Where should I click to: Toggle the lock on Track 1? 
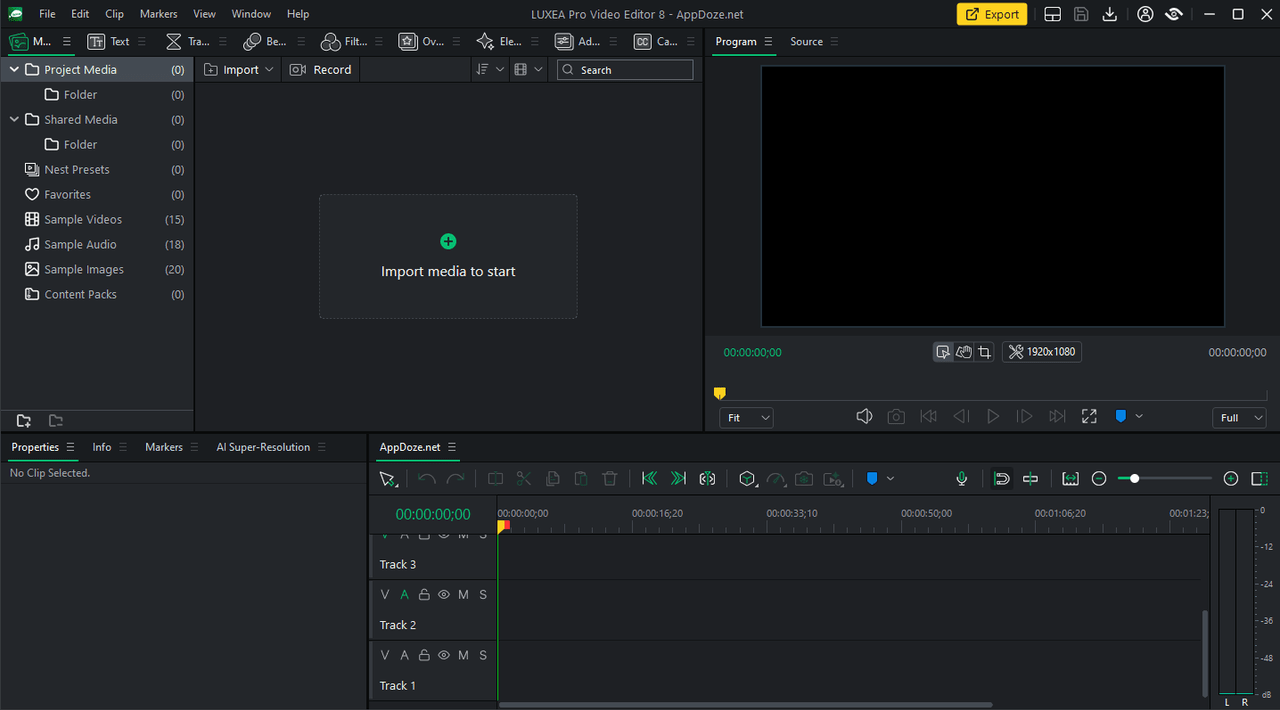pos(424,656)
